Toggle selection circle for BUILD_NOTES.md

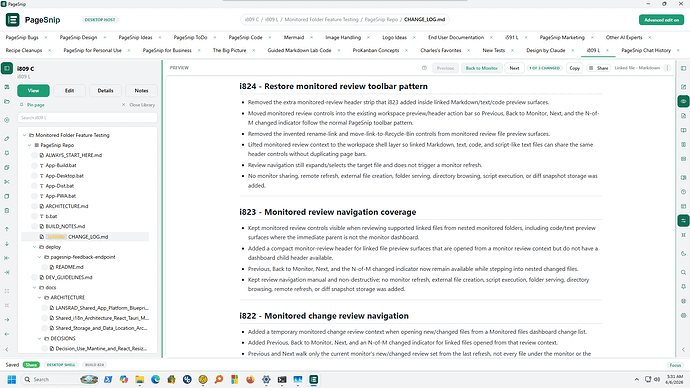(34, 227)
